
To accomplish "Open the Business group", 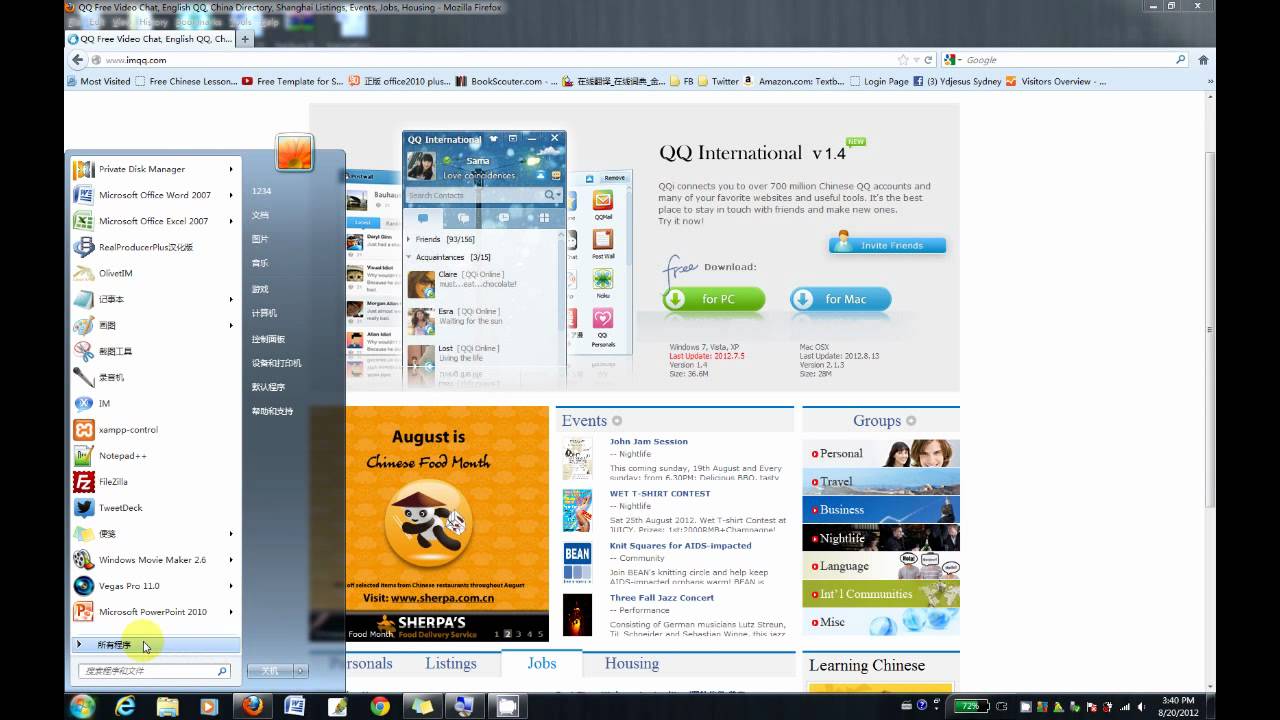I will [x=881, y=509].
